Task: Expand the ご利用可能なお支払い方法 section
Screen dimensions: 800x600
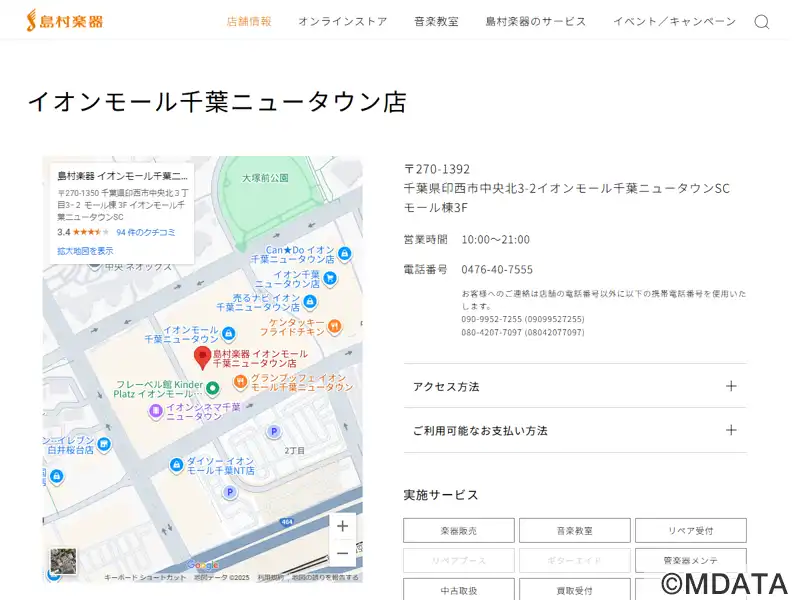Action: 575,430
